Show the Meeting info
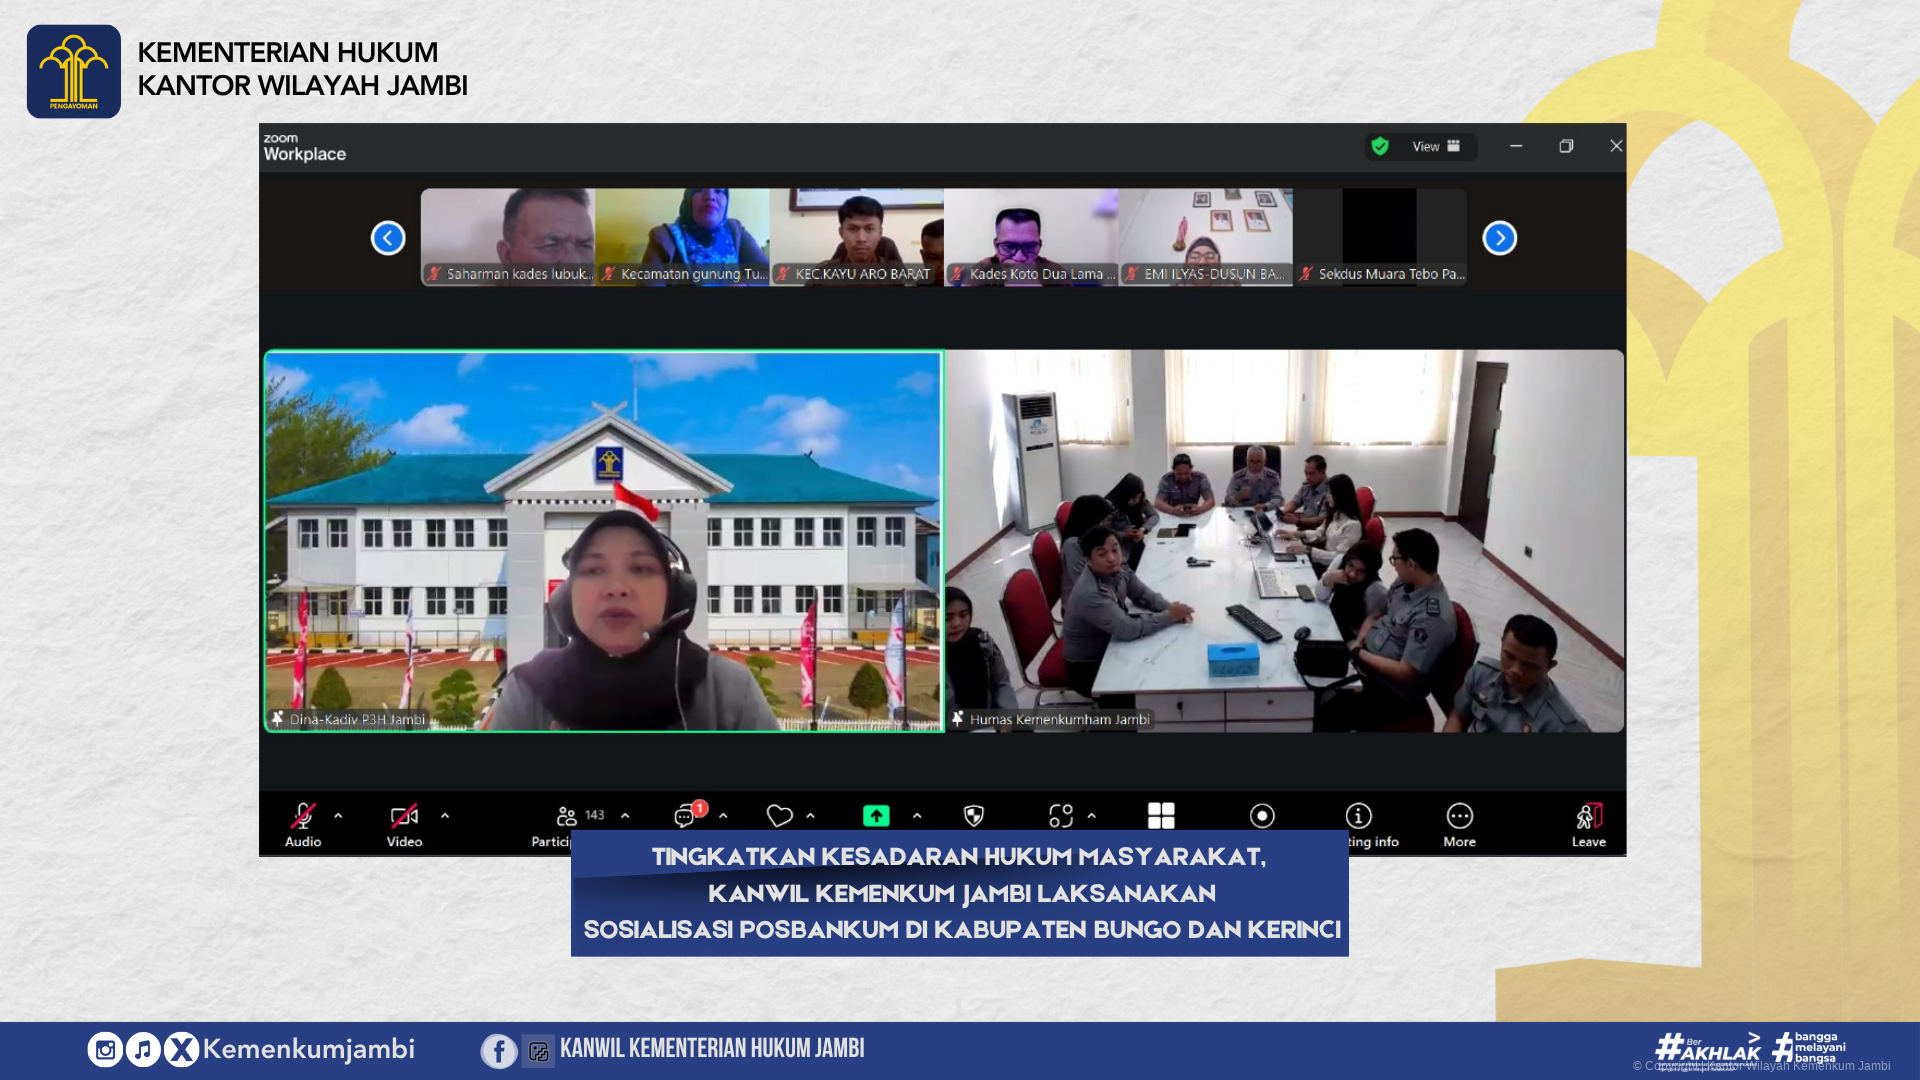This screenshot has height=1080, width=1920. point(1358,815)
